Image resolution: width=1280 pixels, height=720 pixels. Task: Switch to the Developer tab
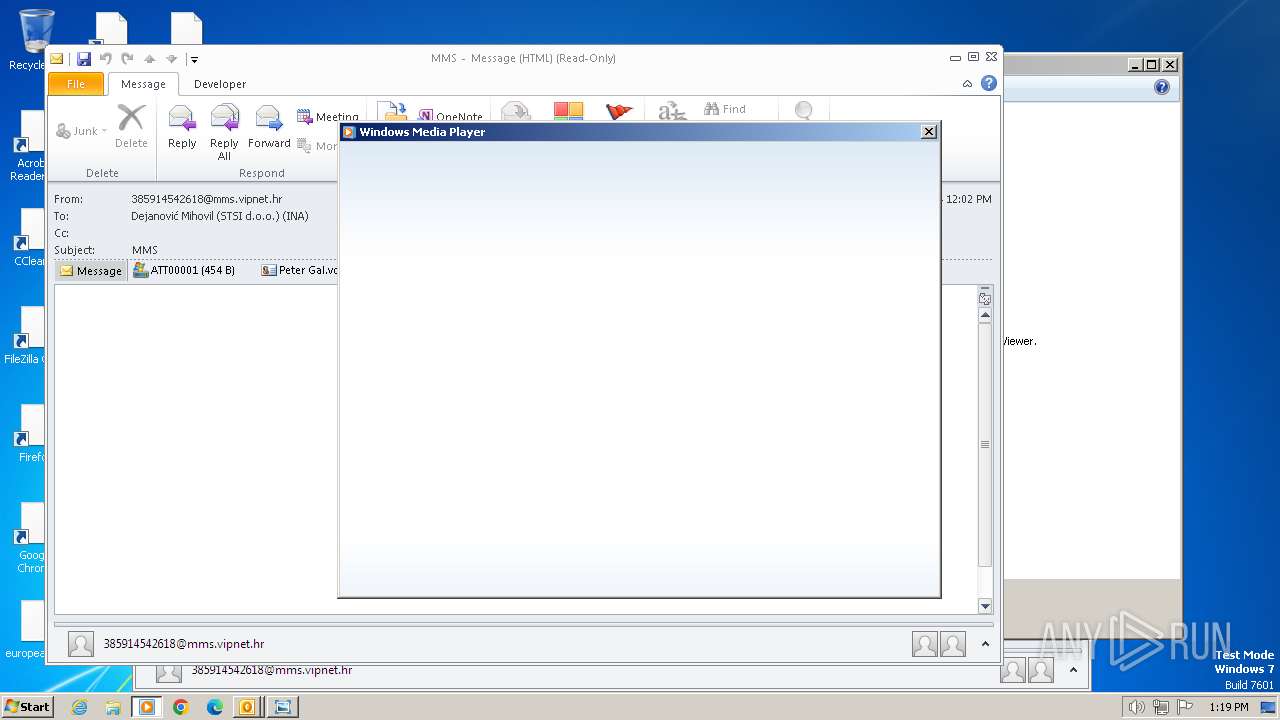pos(220,84)
